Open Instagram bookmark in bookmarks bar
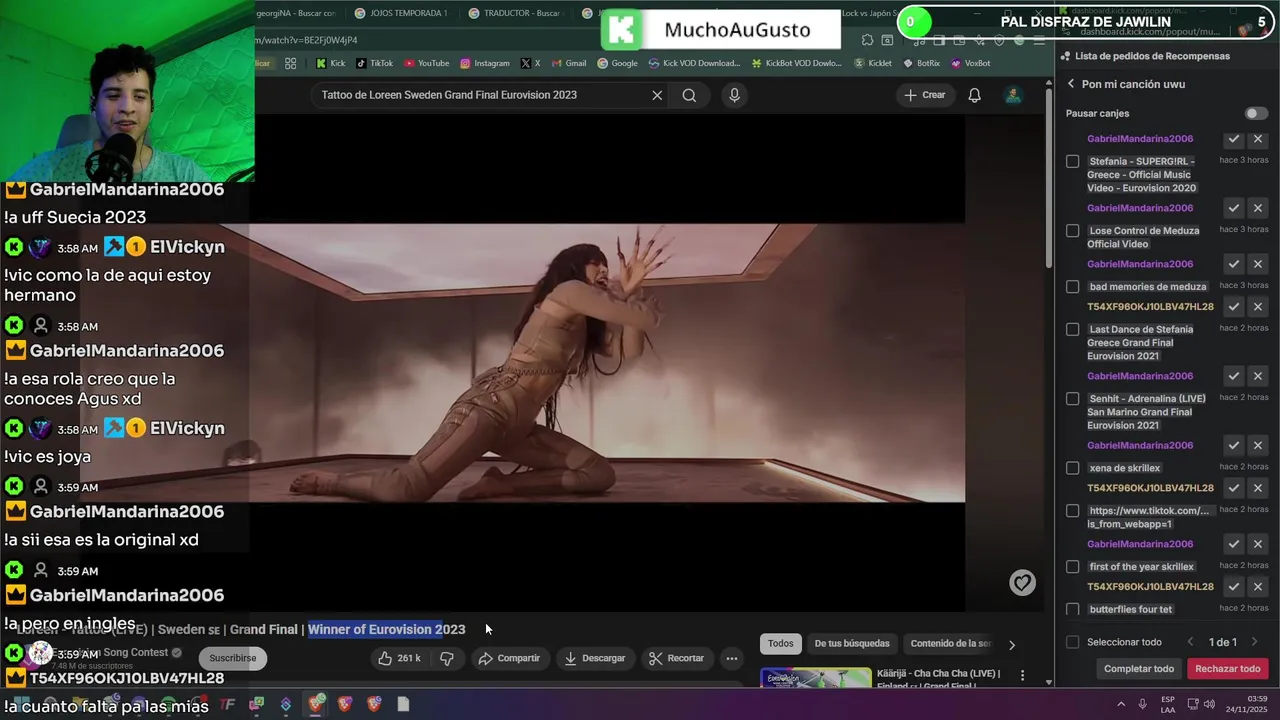Screen dimensions: 1280x720 [485, 63]
